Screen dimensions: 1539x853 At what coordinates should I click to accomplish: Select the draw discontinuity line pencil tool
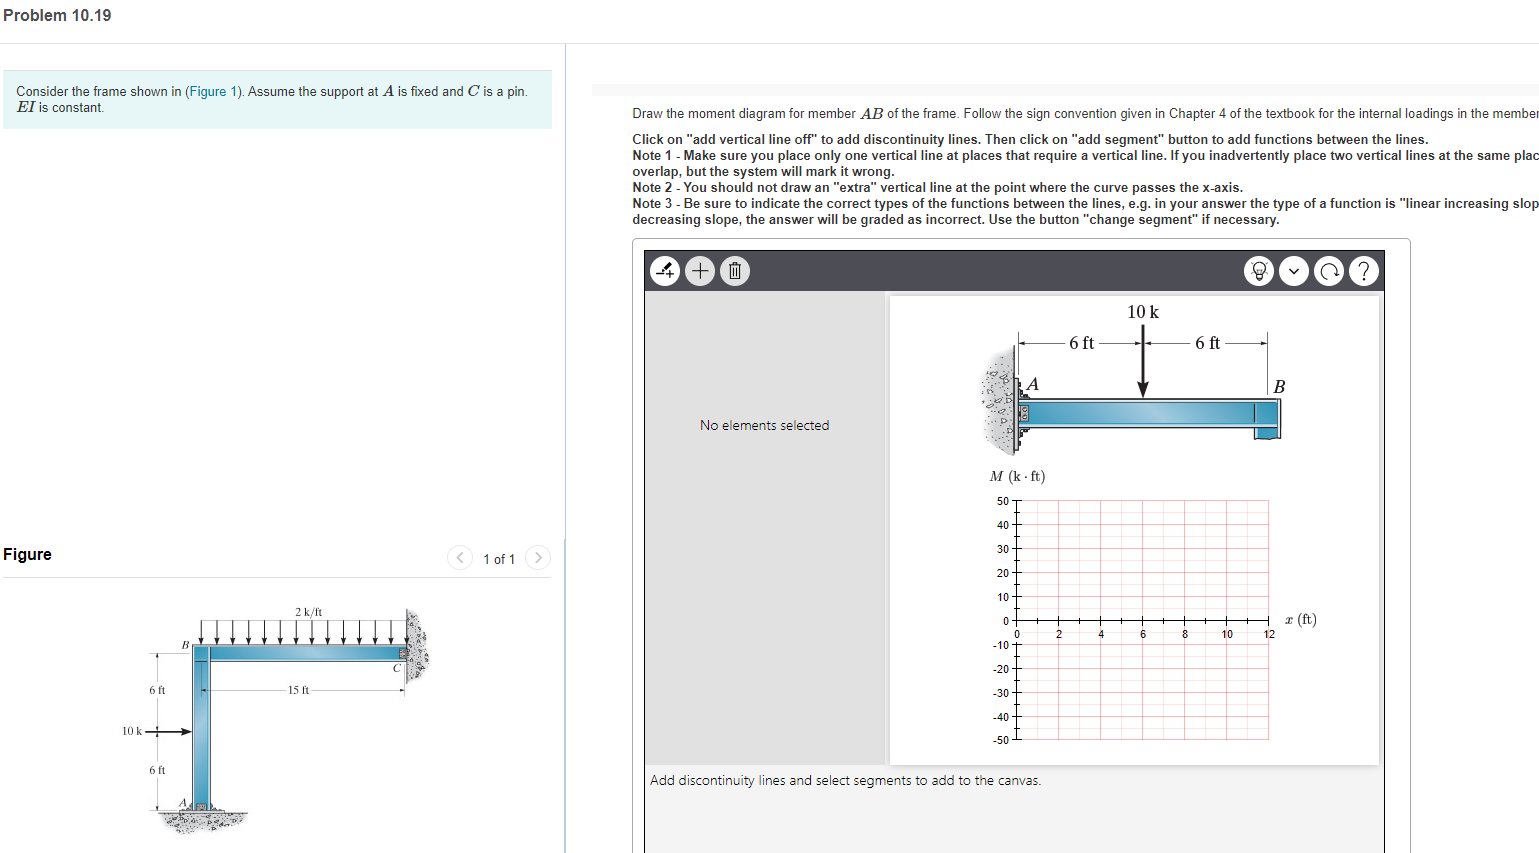[x=664, y=270]
